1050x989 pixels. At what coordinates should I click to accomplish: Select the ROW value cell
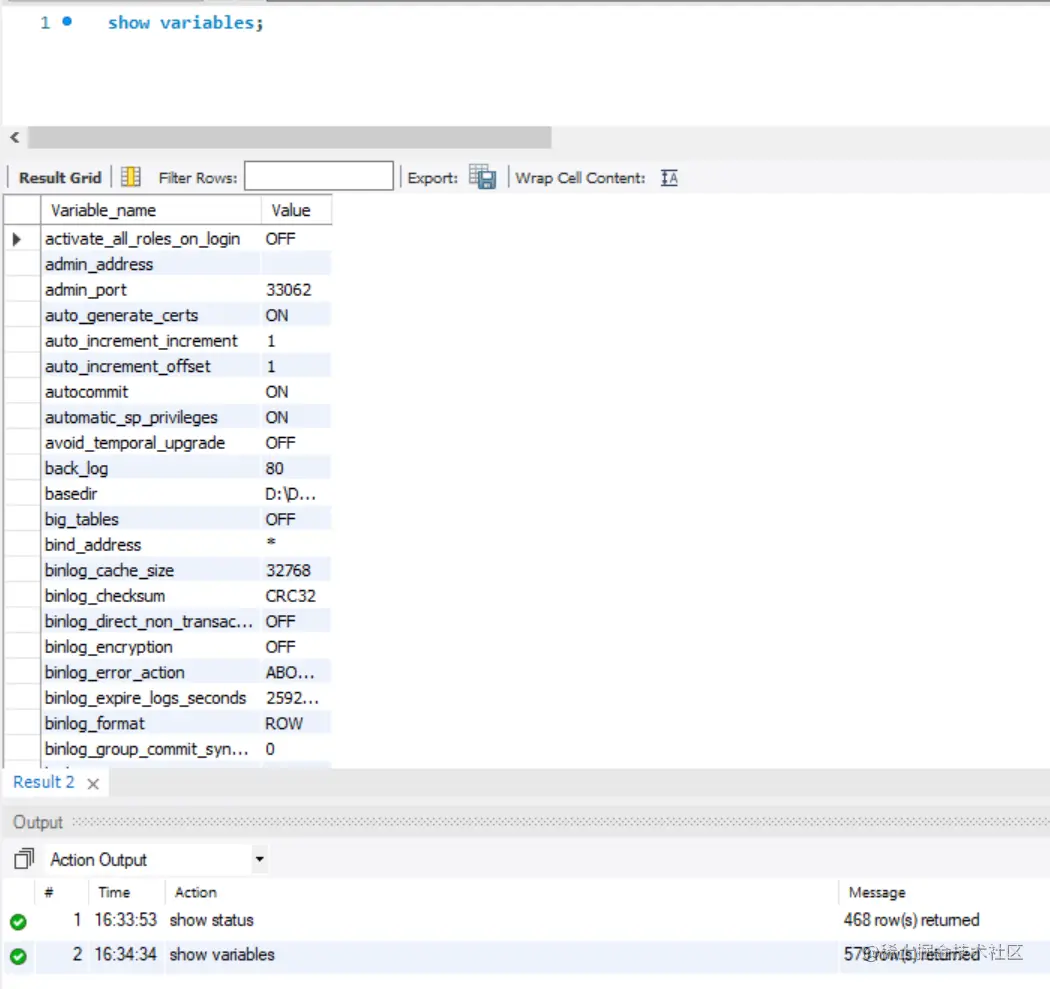296,722
